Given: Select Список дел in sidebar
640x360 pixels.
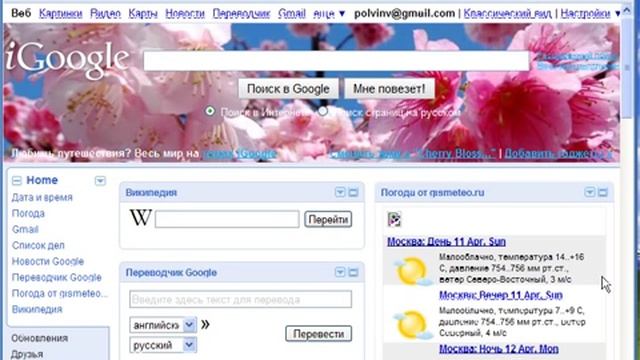Looking at the screenshot, I should [x=38, y=245].
